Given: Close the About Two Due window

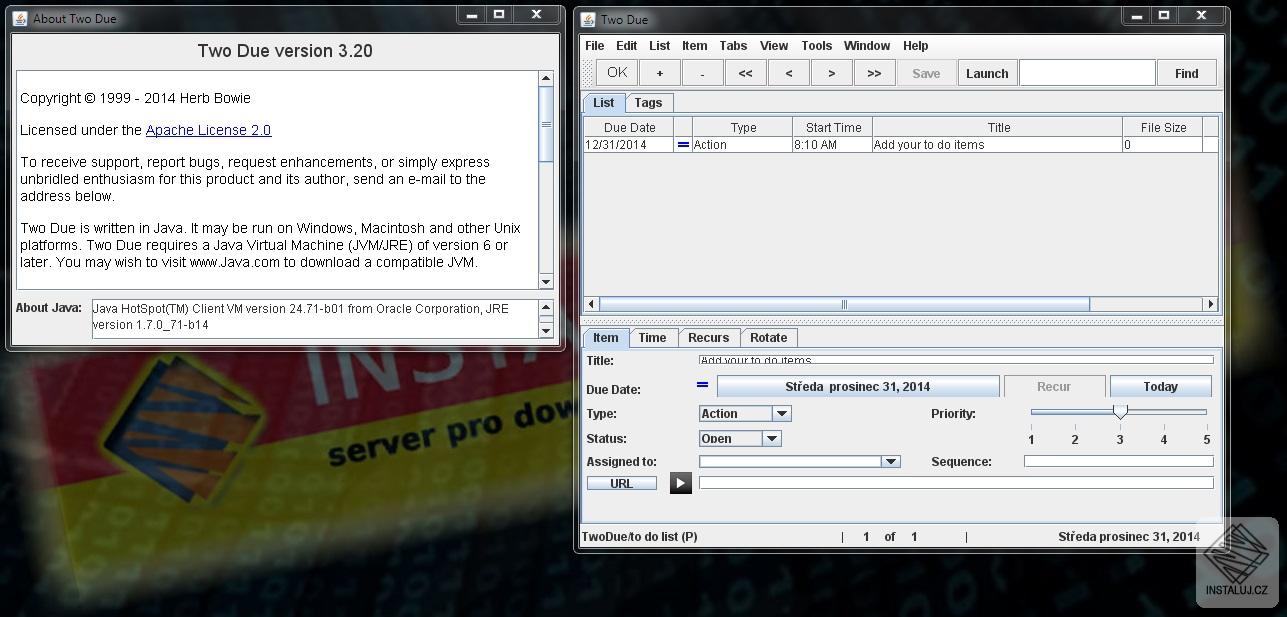Looking at the screenshot, I should click(536, 15).
